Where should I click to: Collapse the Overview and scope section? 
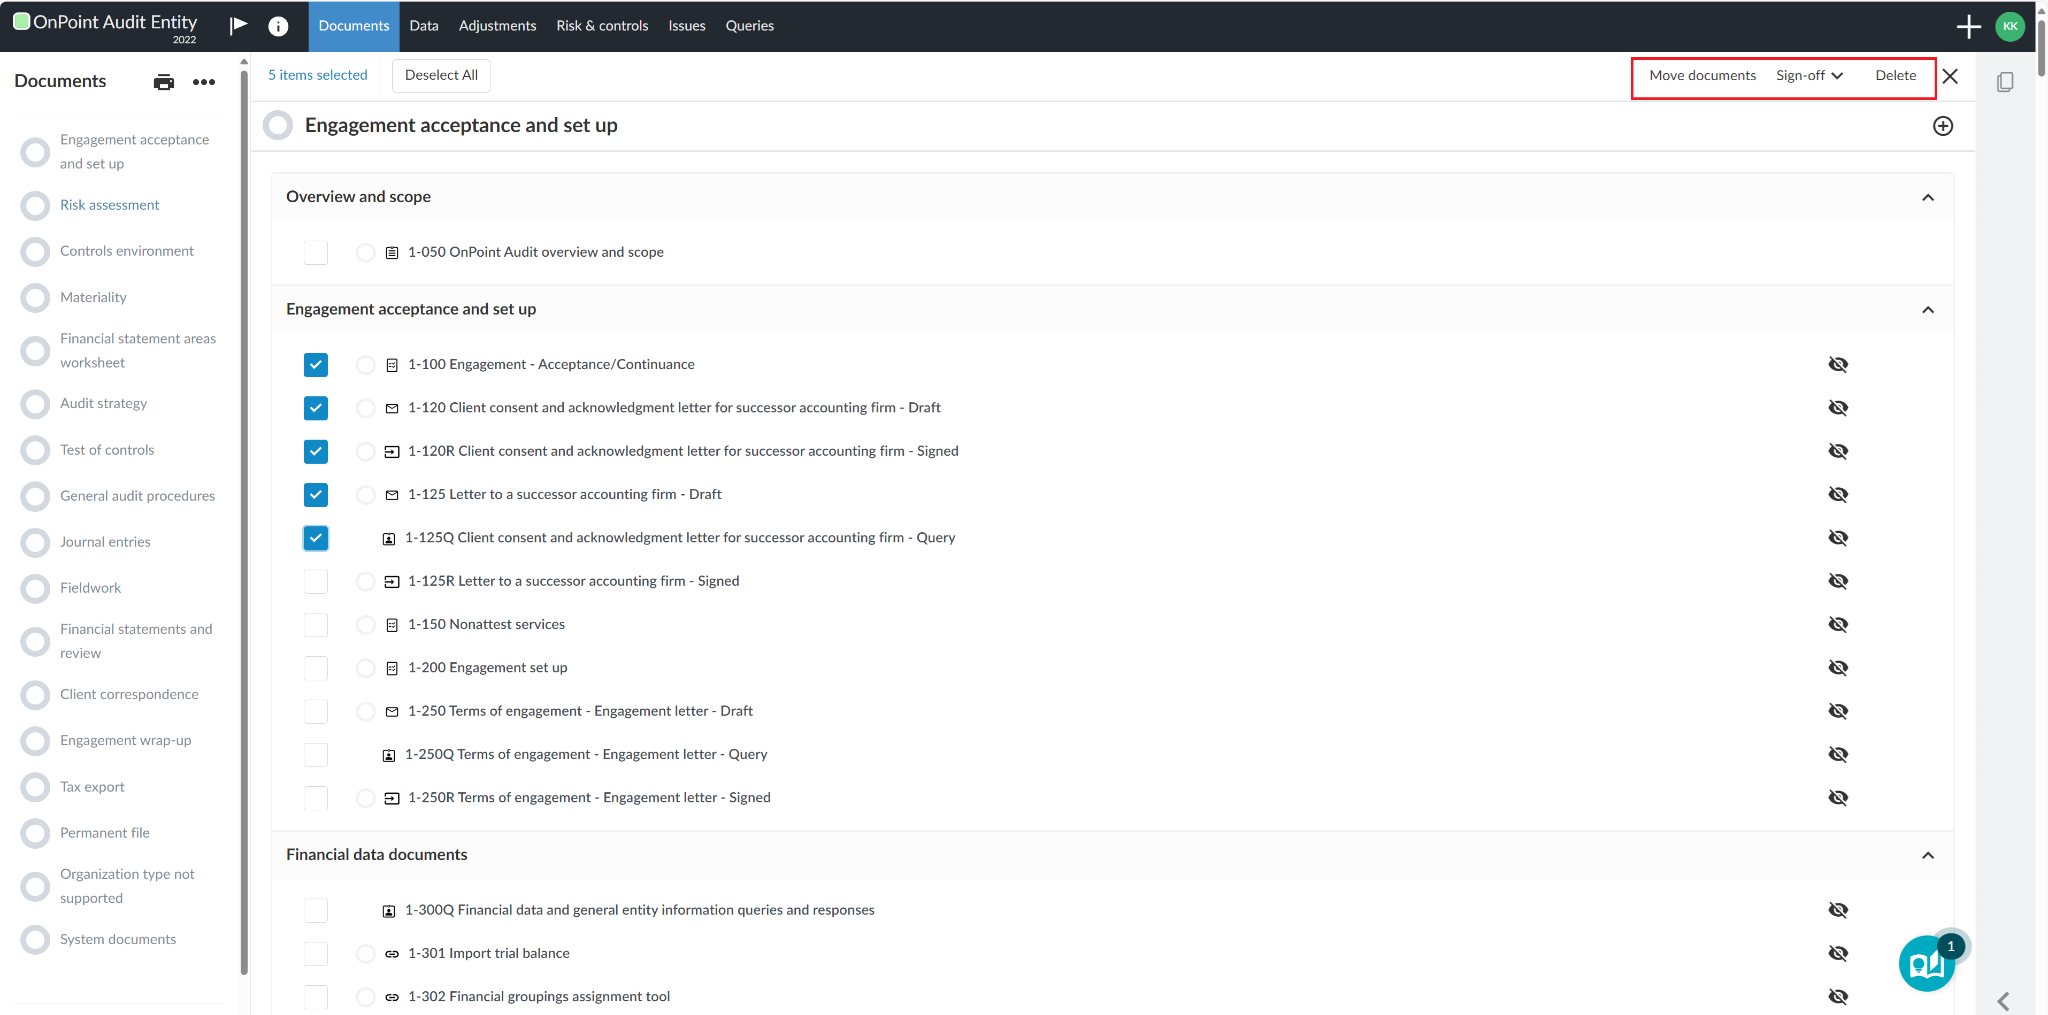(x=1927, y=198)
